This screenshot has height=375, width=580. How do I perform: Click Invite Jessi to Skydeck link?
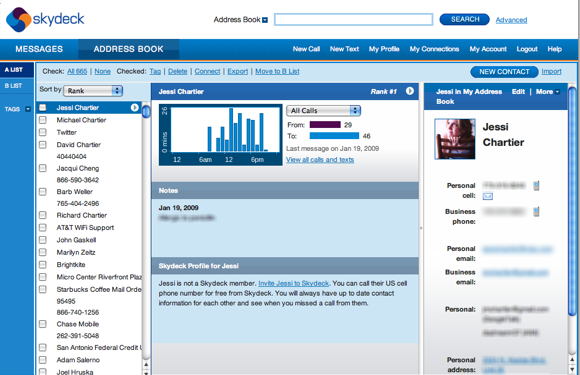coord(293,283)
